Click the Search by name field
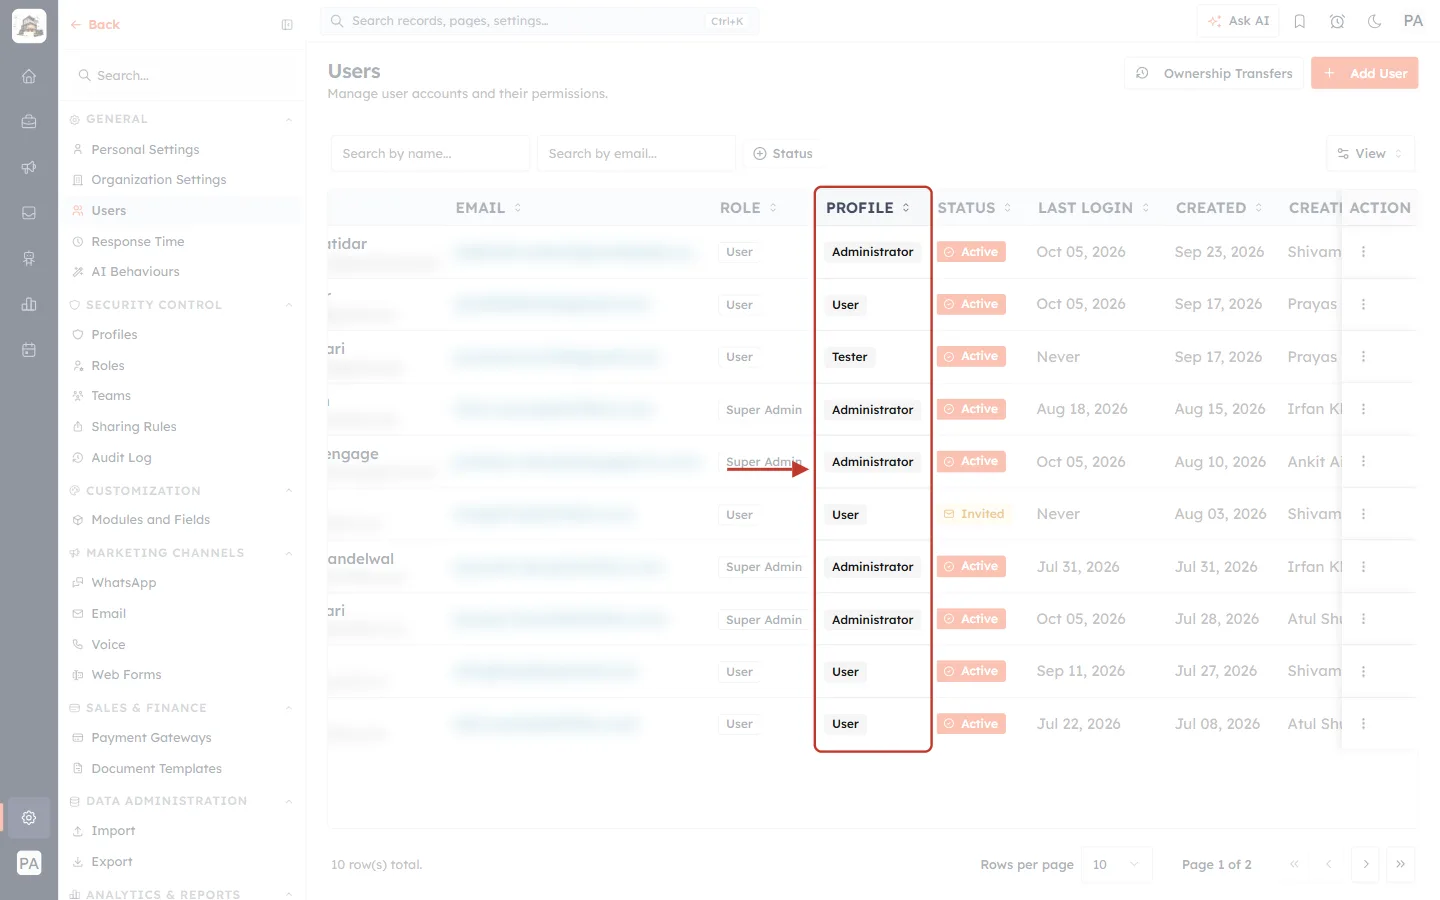The image size is (1440, 900). tap(430, 154)
